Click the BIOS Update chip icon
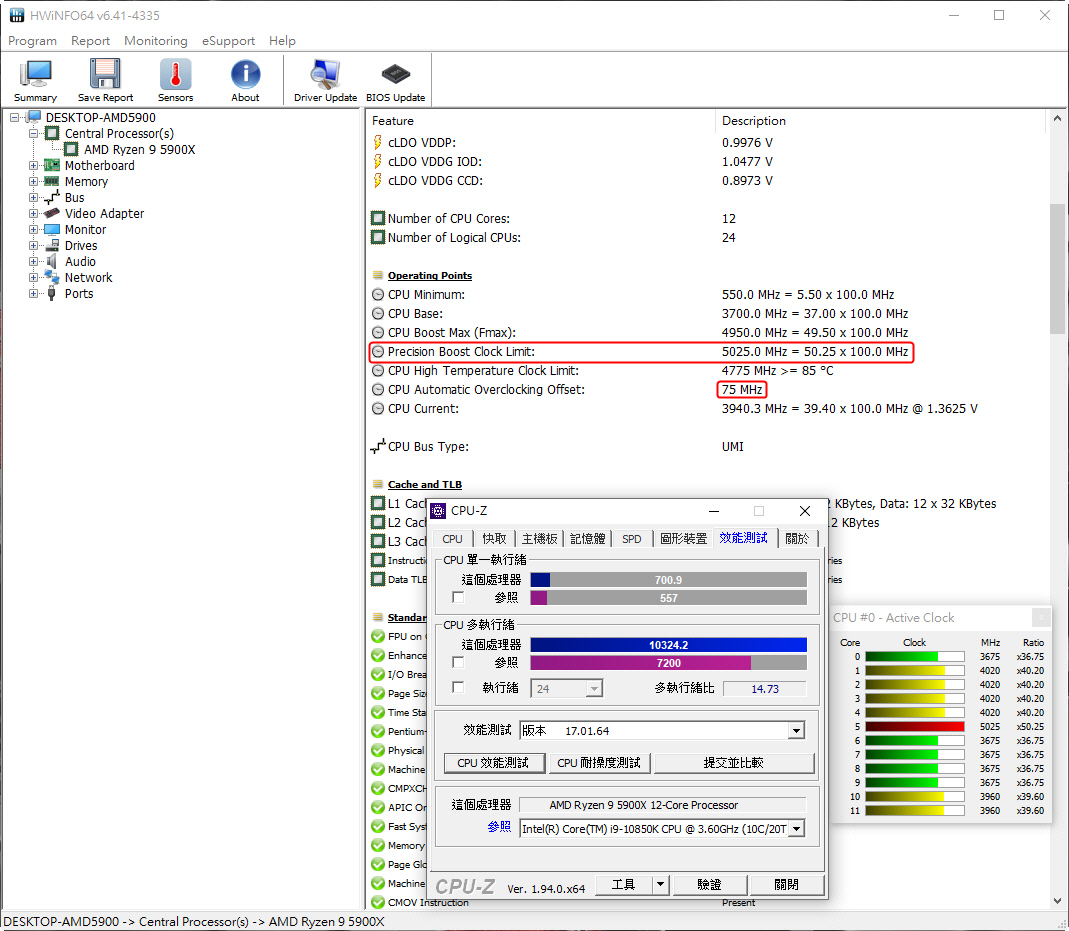The image size is (1069, 931). [395, 74]
